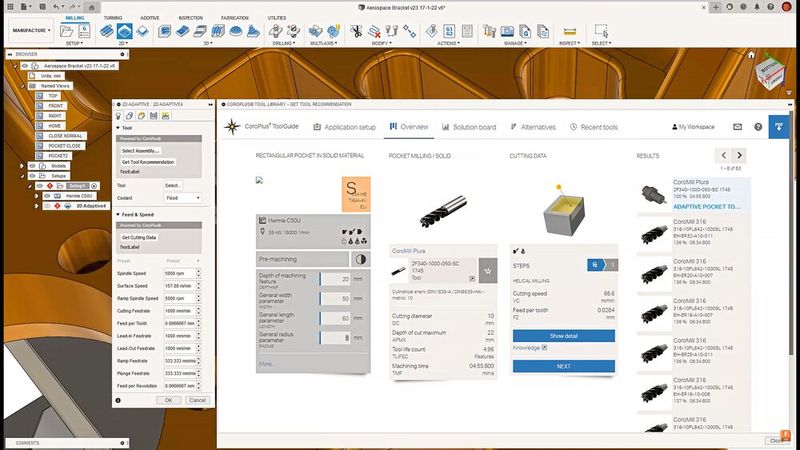
Task: Open the MANUFACTURE workspace dropdown
Action: pyautogui.click(x=31, y=31)
